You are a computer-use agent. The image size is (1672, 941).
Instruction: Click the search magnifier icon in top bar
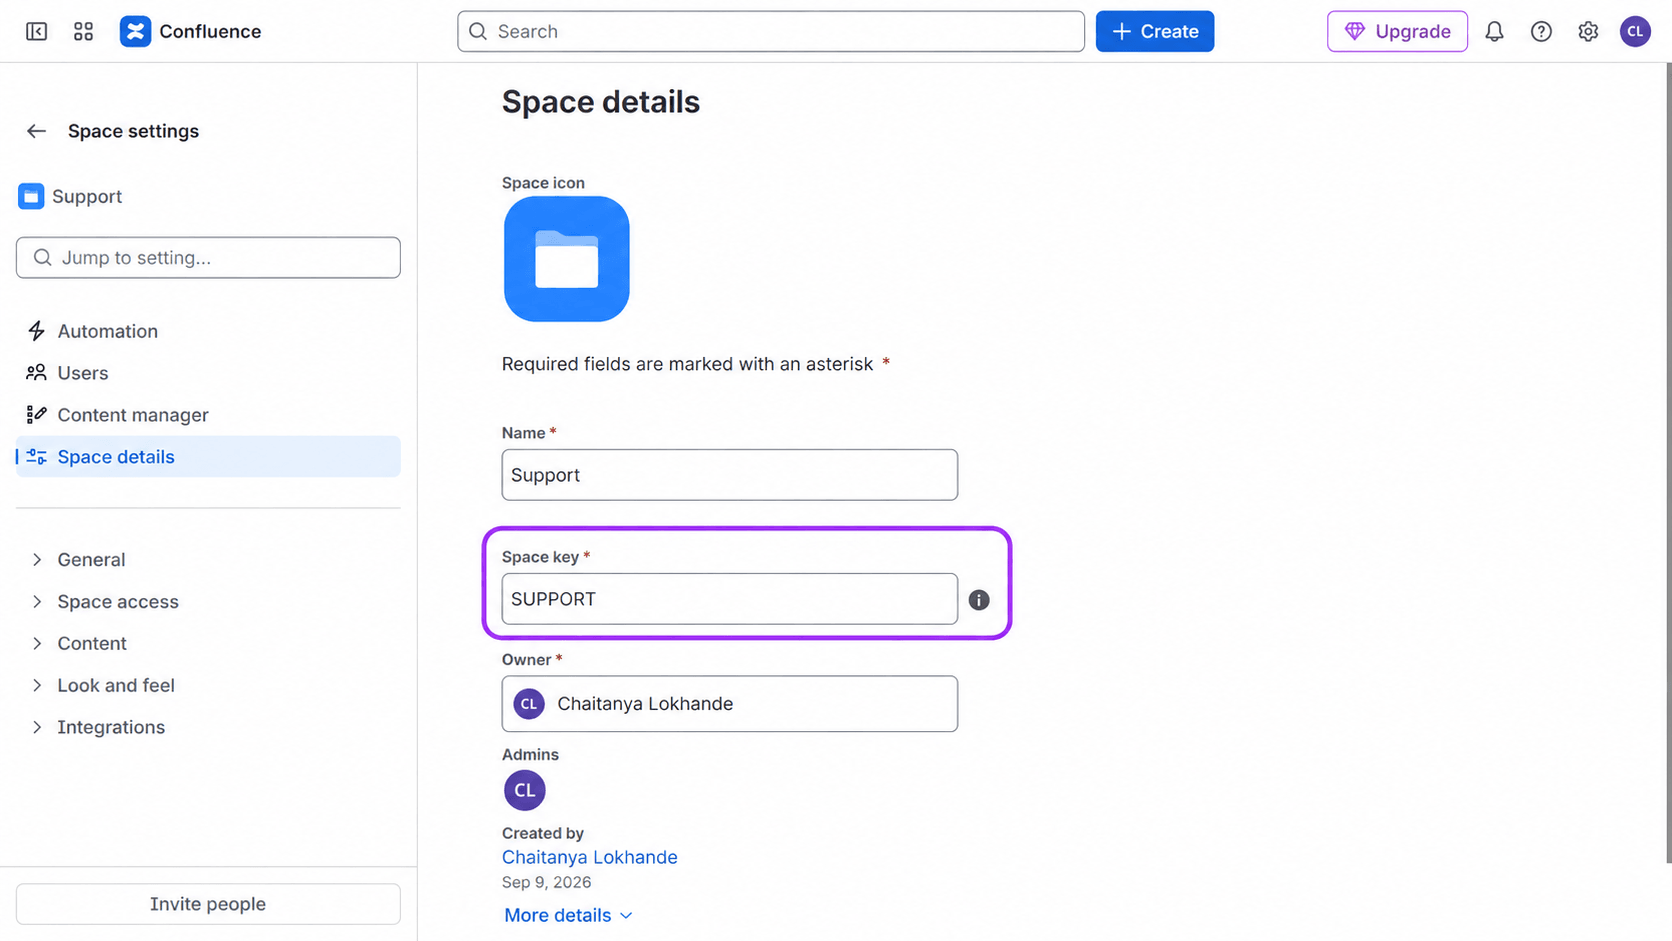point(478,31)
